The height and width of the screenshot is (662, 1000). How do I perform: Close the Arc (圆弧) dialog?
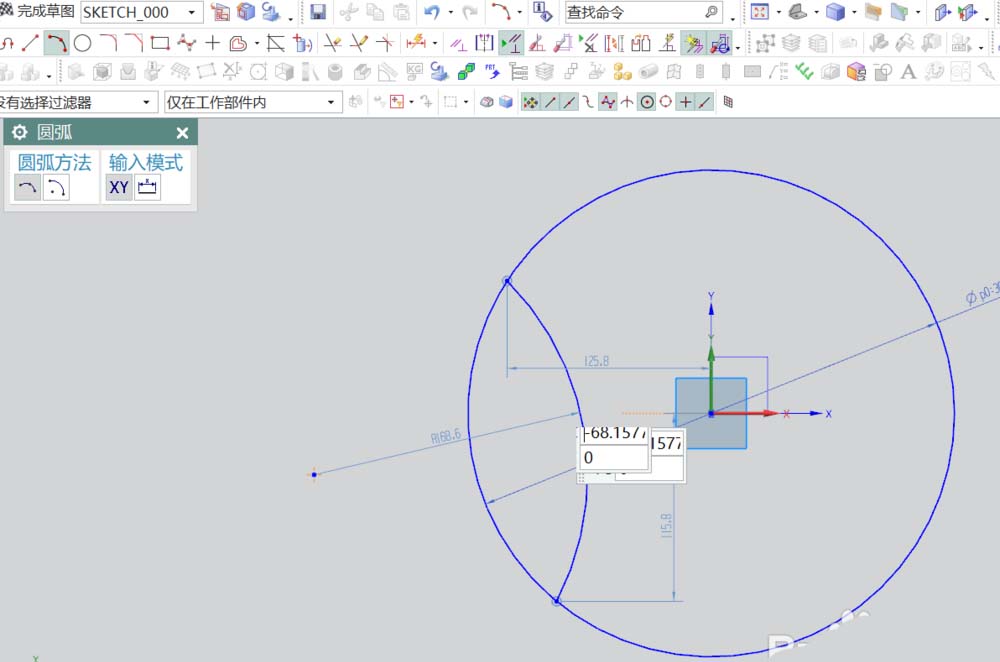coord(182,133)
